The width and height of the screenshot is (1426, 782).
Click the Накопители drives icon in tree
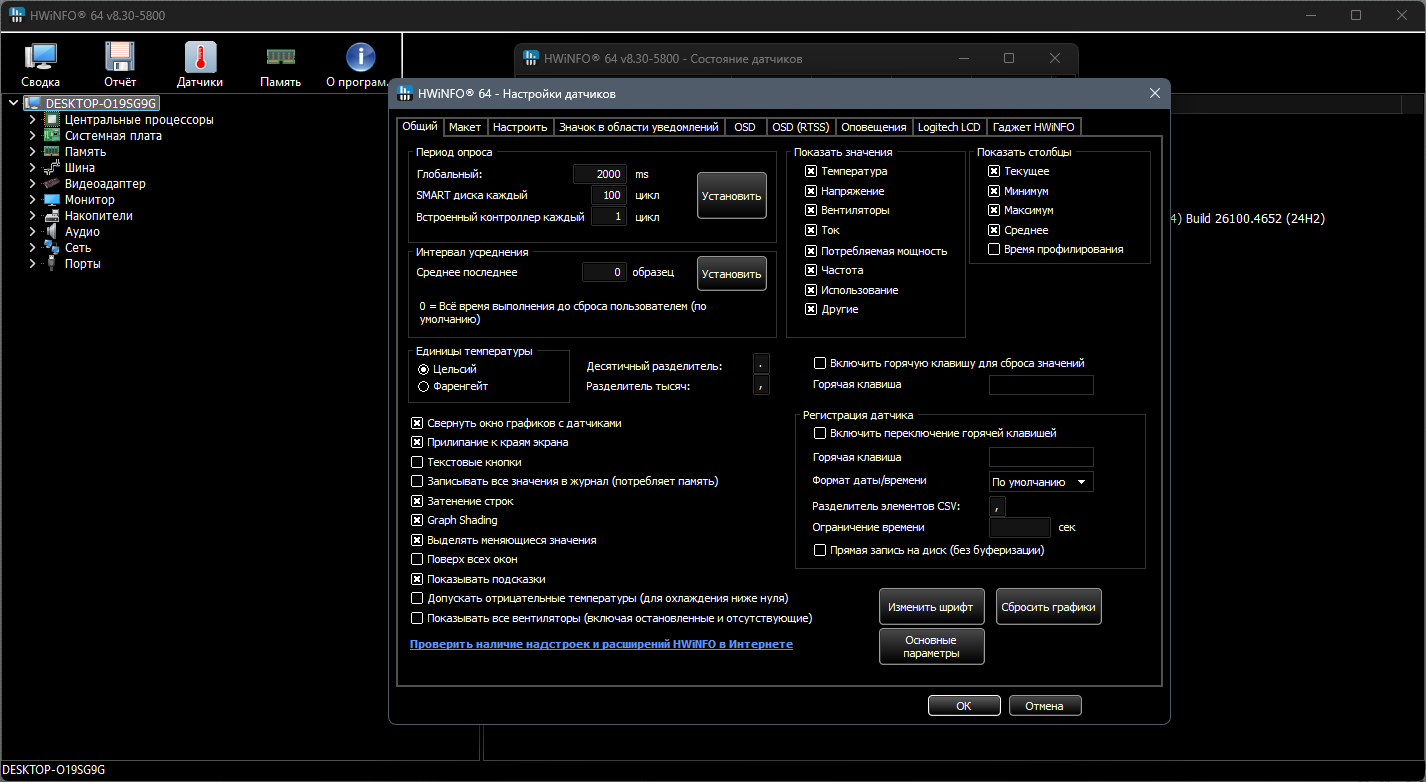tap(52, 216)
